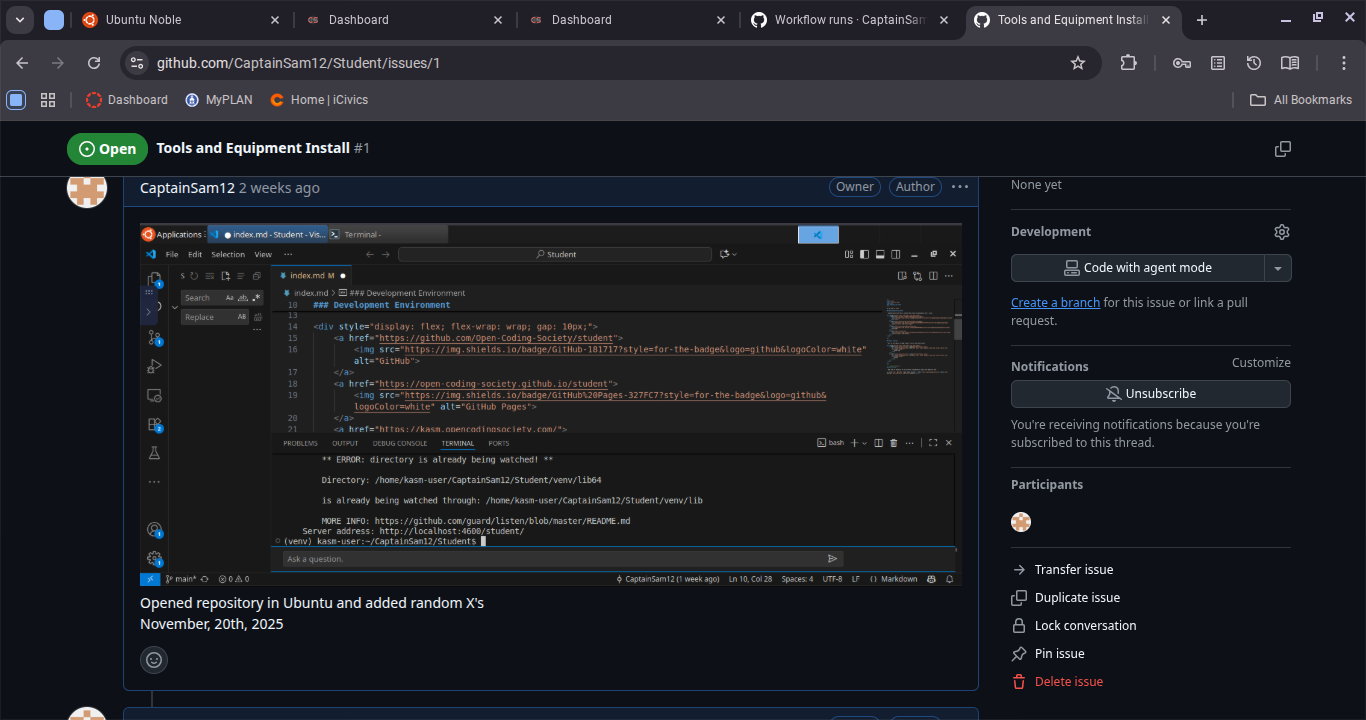Open the Chrome three-dot menu
The height and width of the screenshot is (720, 1366).
click(1344, 63)
